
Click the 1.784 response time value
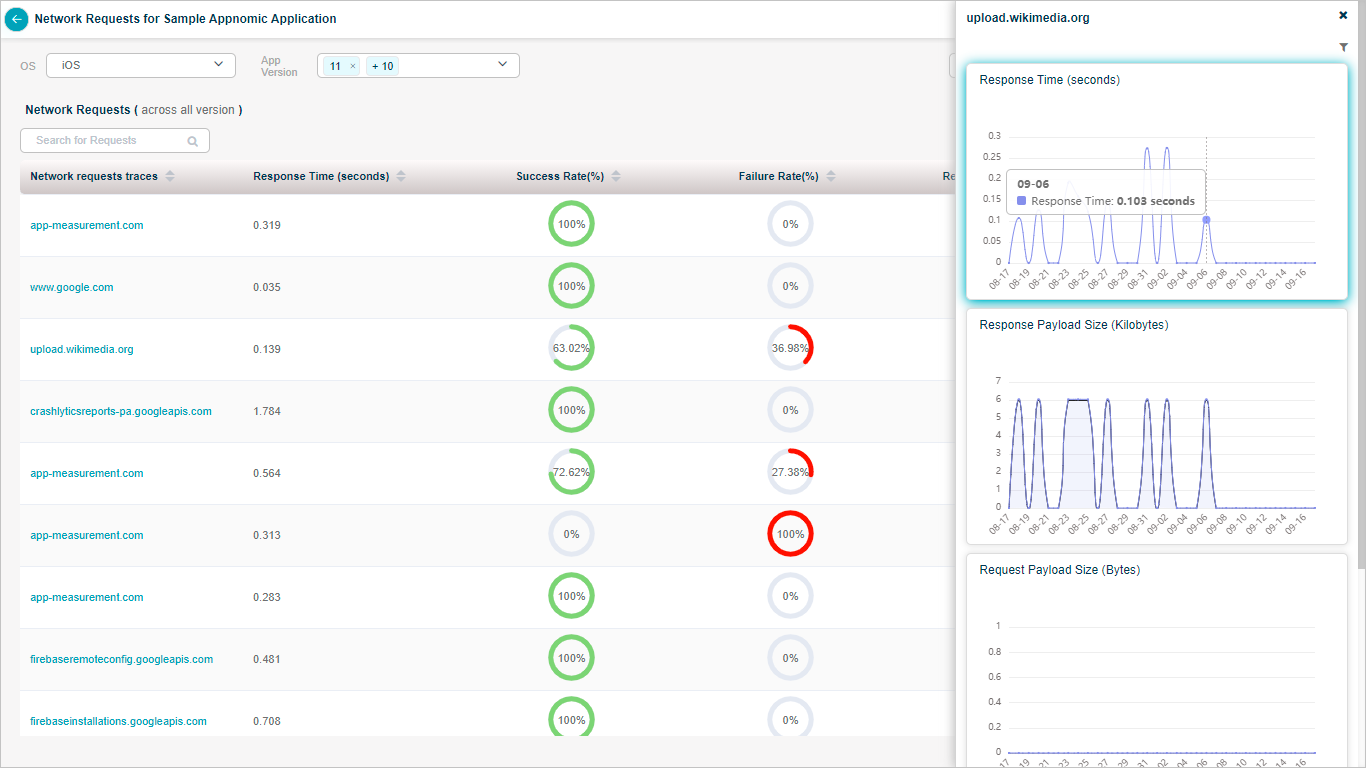click(x=267, y=411)
